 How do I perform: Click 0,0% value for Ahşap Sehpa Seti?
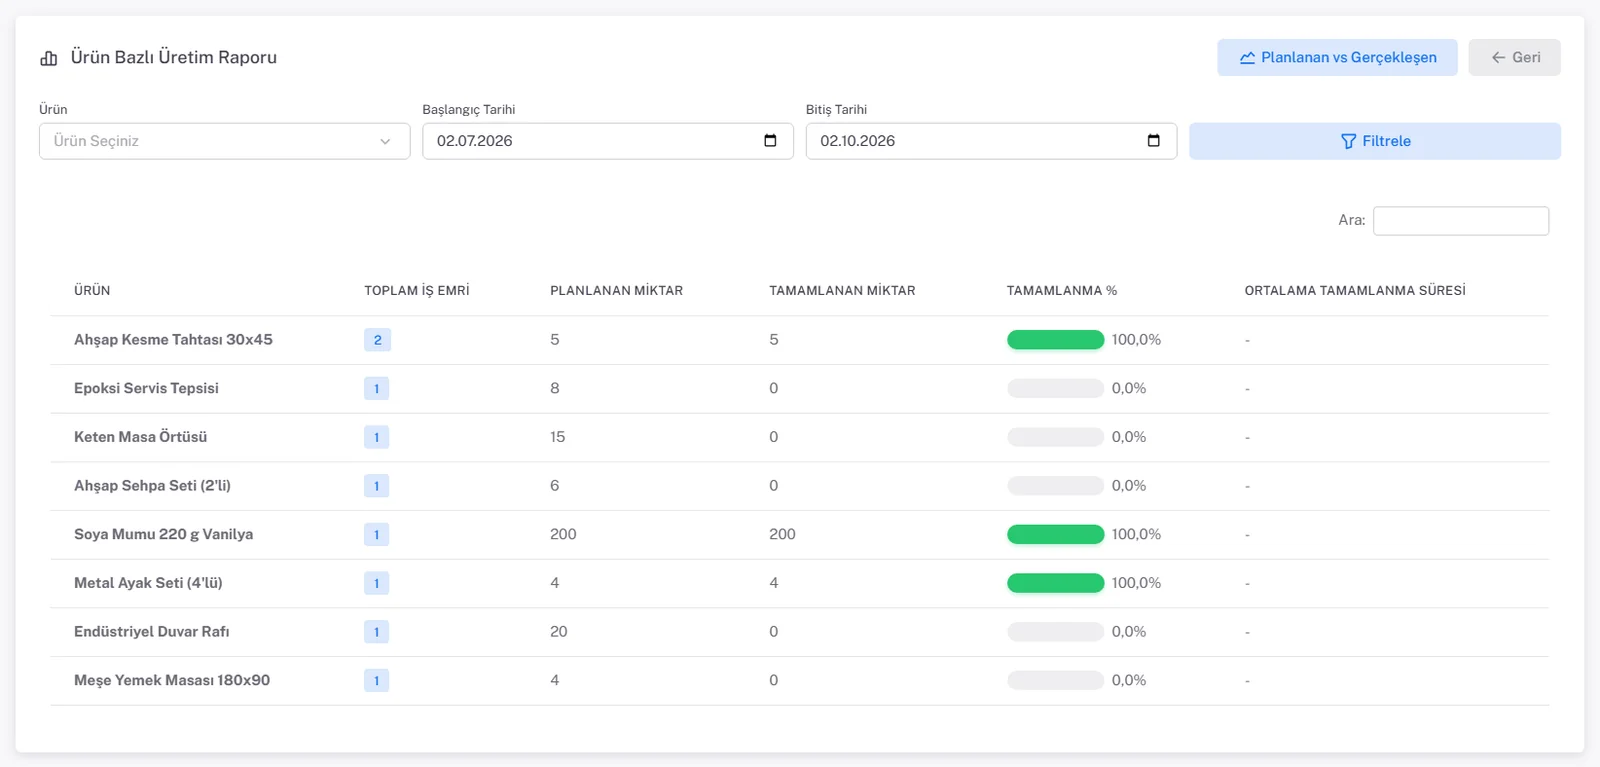point(1129,486)
